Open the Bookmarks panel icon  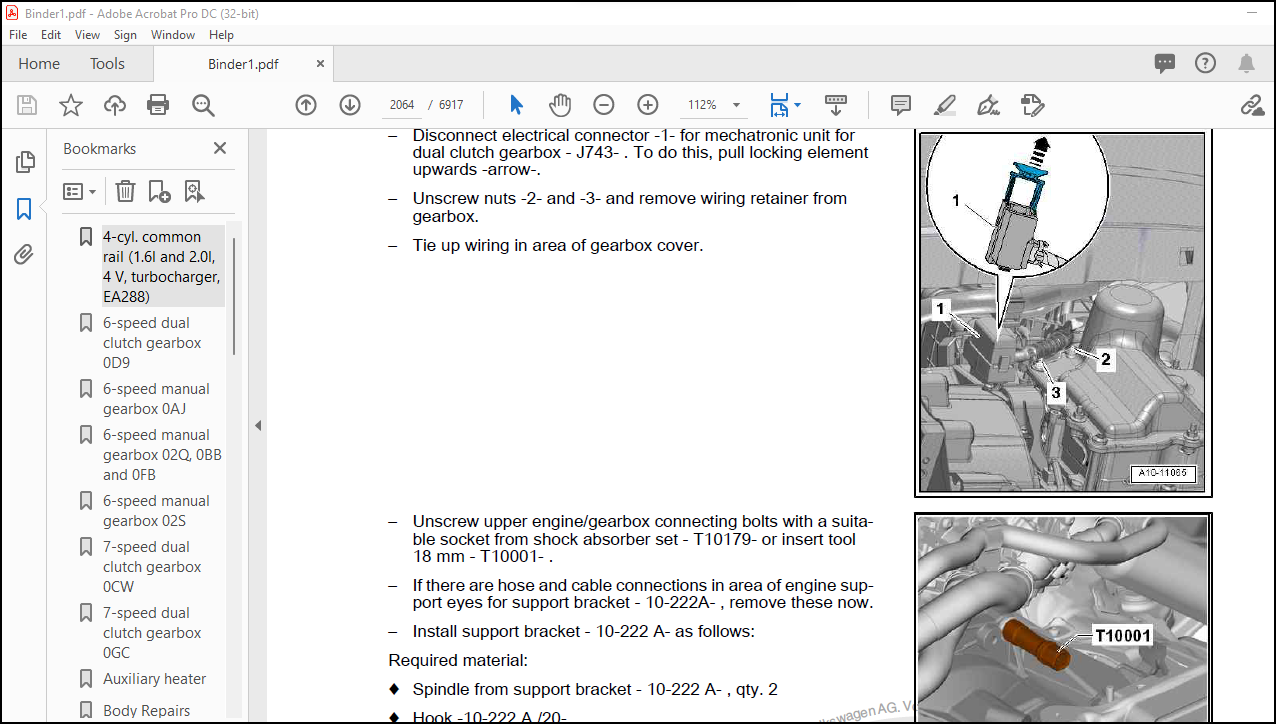tap(24, 208)
